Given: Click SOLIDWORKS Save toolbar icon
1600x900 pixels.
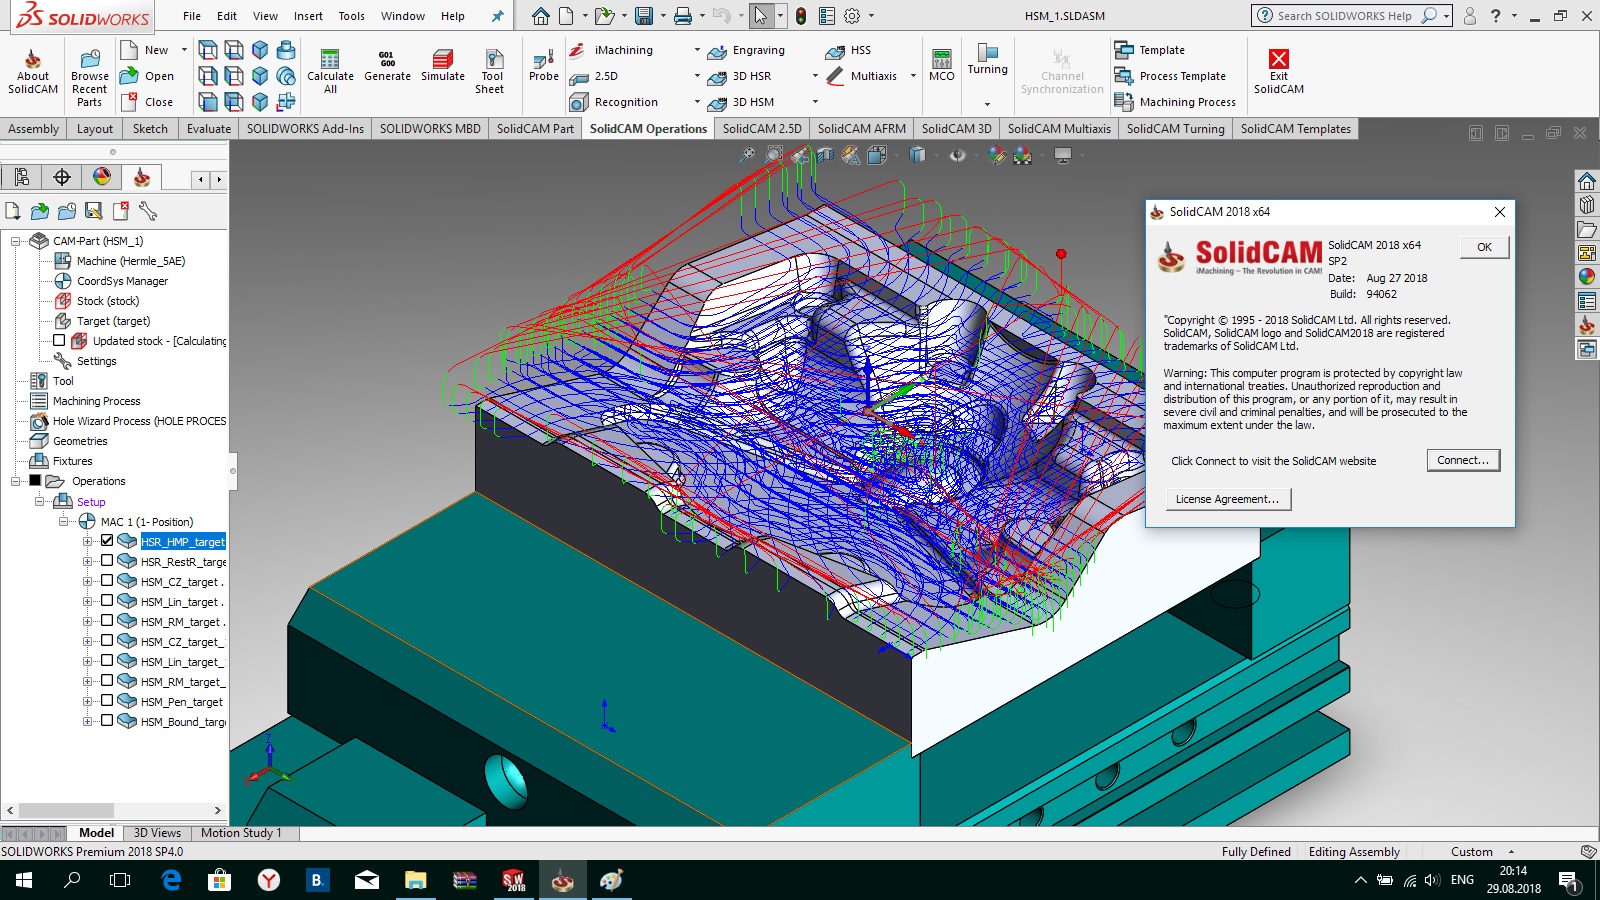Looking at the screenshot, I should pos(644,16).
